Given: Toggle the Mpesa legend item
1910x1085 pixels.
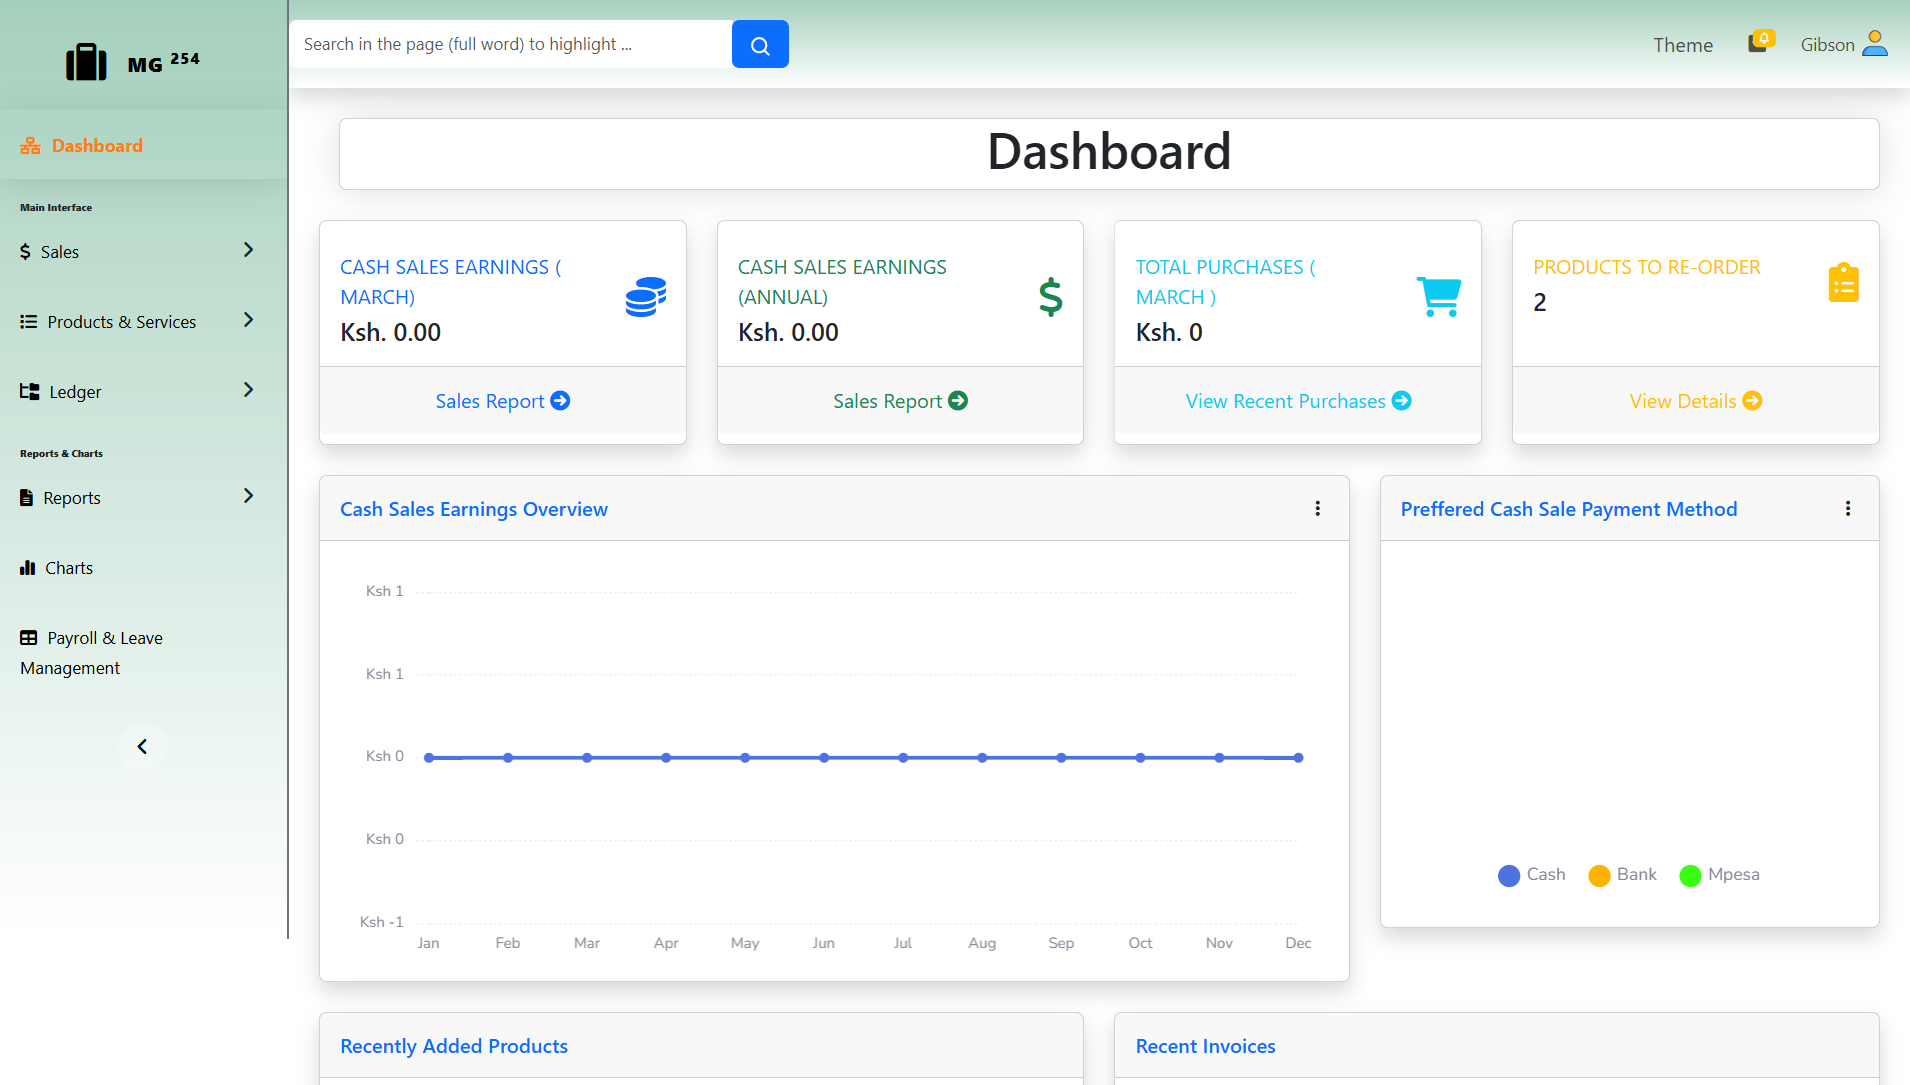Looking at the screenshot, I should click(1720, 875).
